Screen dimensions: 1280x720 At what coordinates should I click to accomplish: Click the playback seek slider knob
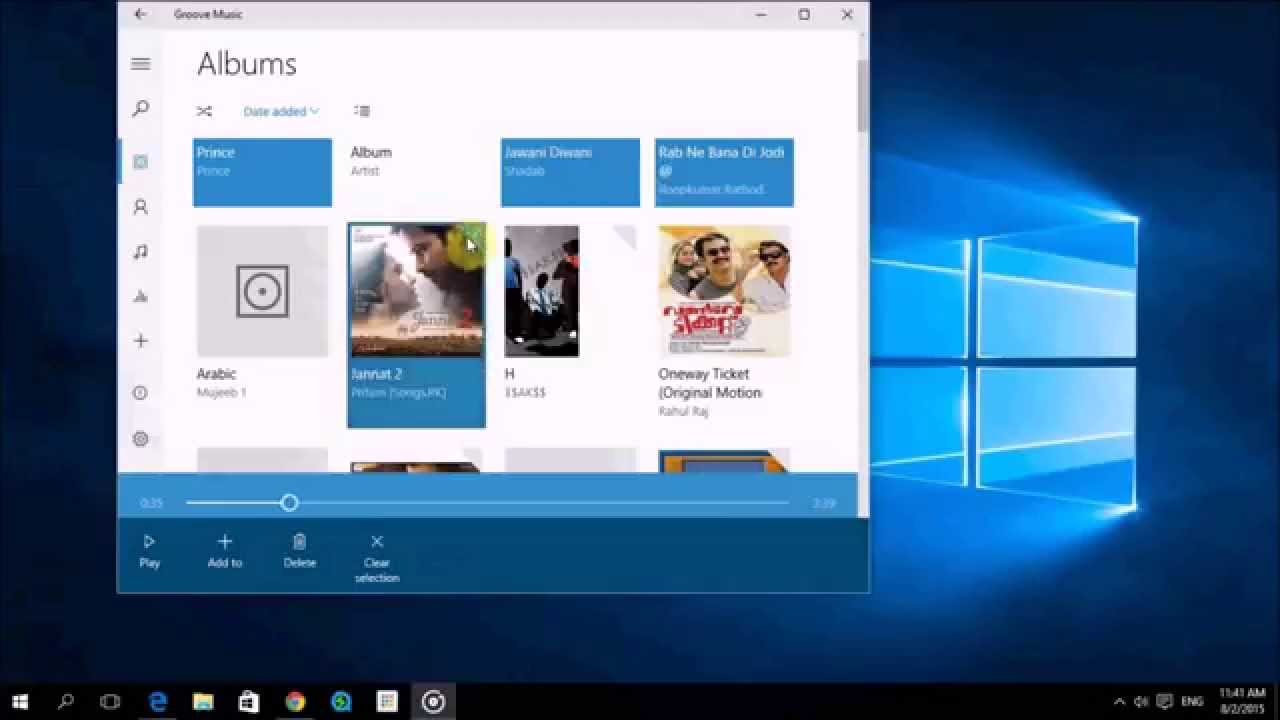coord(289,503)
